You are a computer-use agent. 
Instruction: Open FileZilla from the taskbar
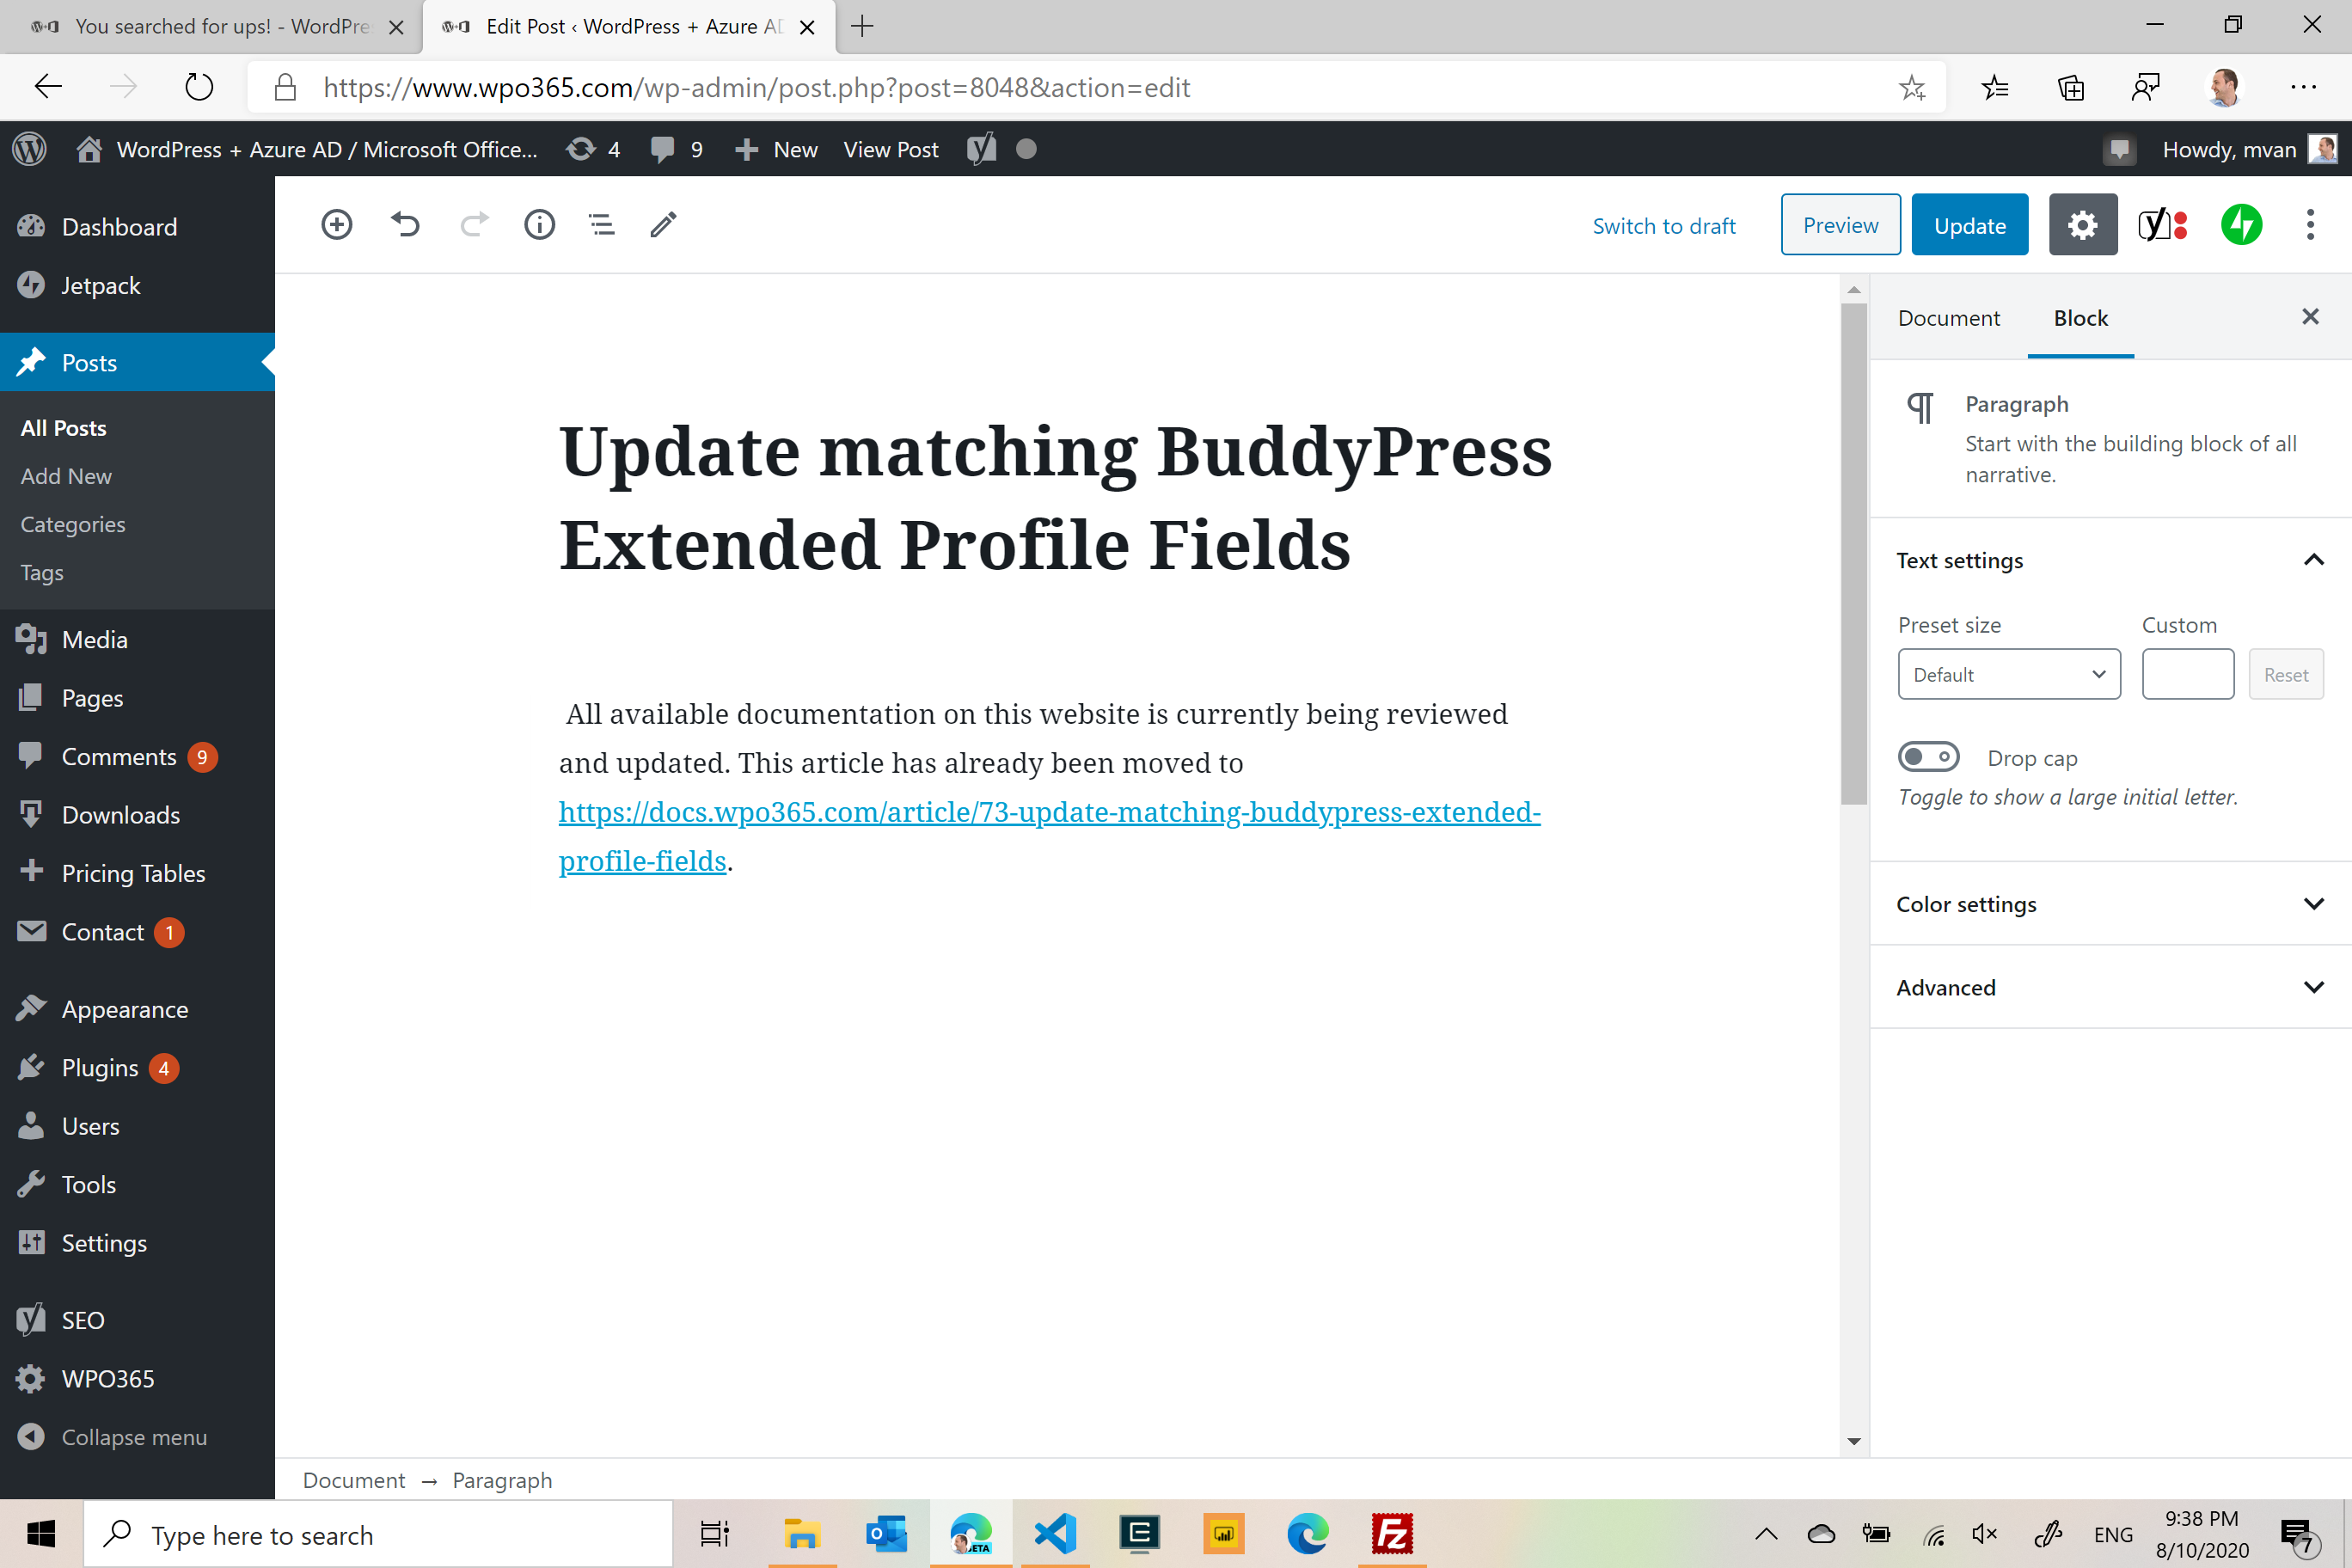pyautogui.click(x=1392, y=1534)
